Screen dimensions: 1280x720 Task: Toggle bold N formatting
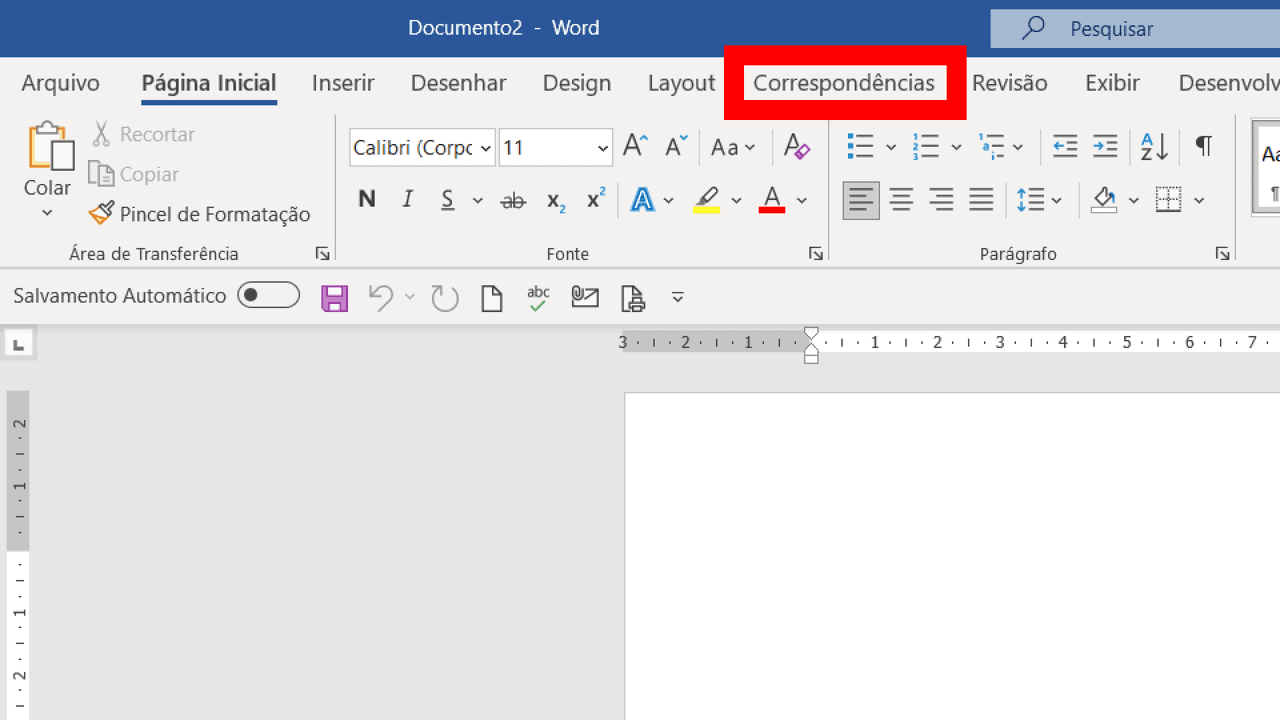(367, 200)
